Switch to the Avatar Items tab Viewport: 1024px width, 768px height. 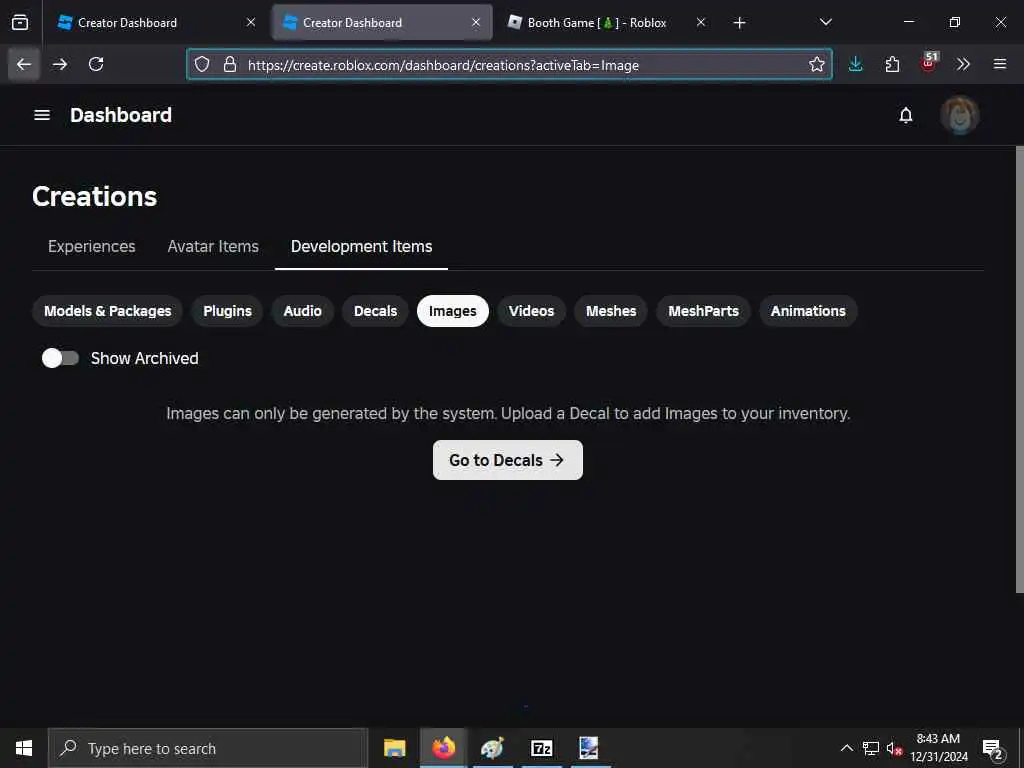tap(213, 246)
